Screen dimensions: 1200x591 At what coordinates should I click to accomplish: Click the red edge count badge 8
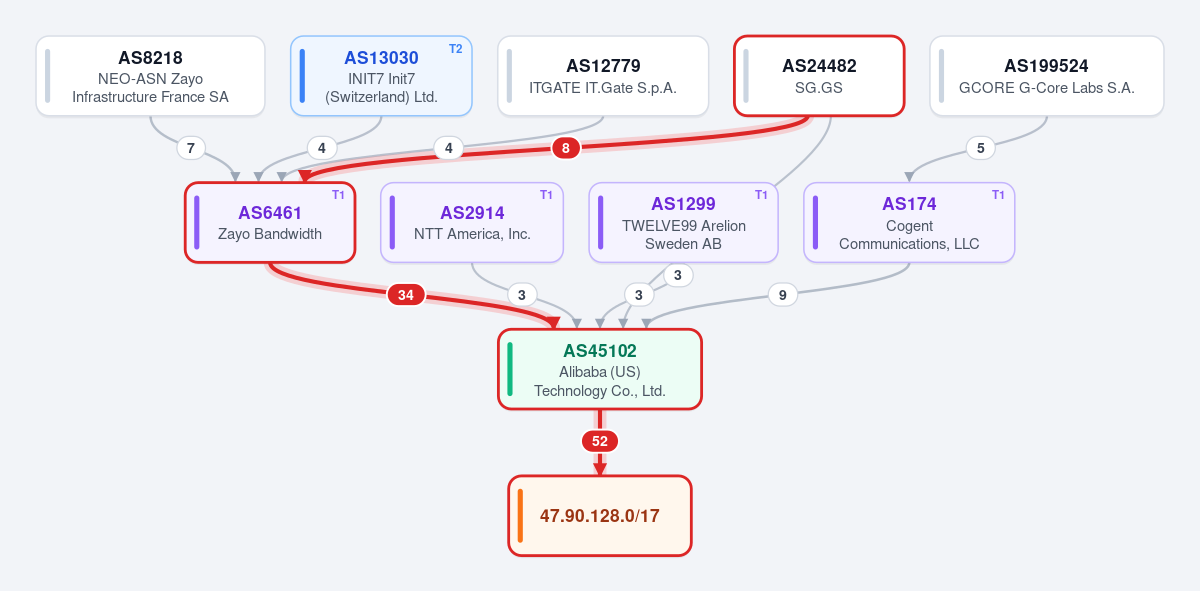566,148
